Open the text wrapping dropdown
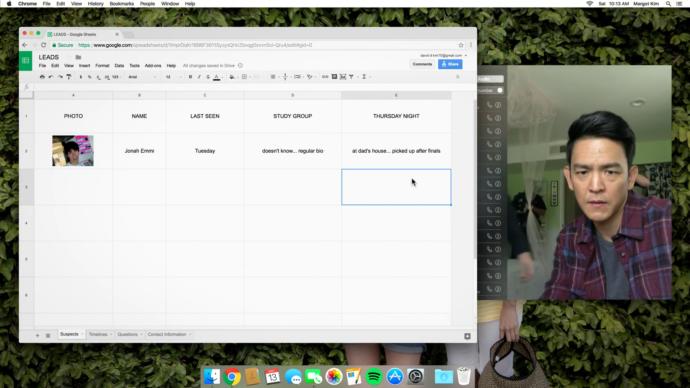 [x=298, y=77]
